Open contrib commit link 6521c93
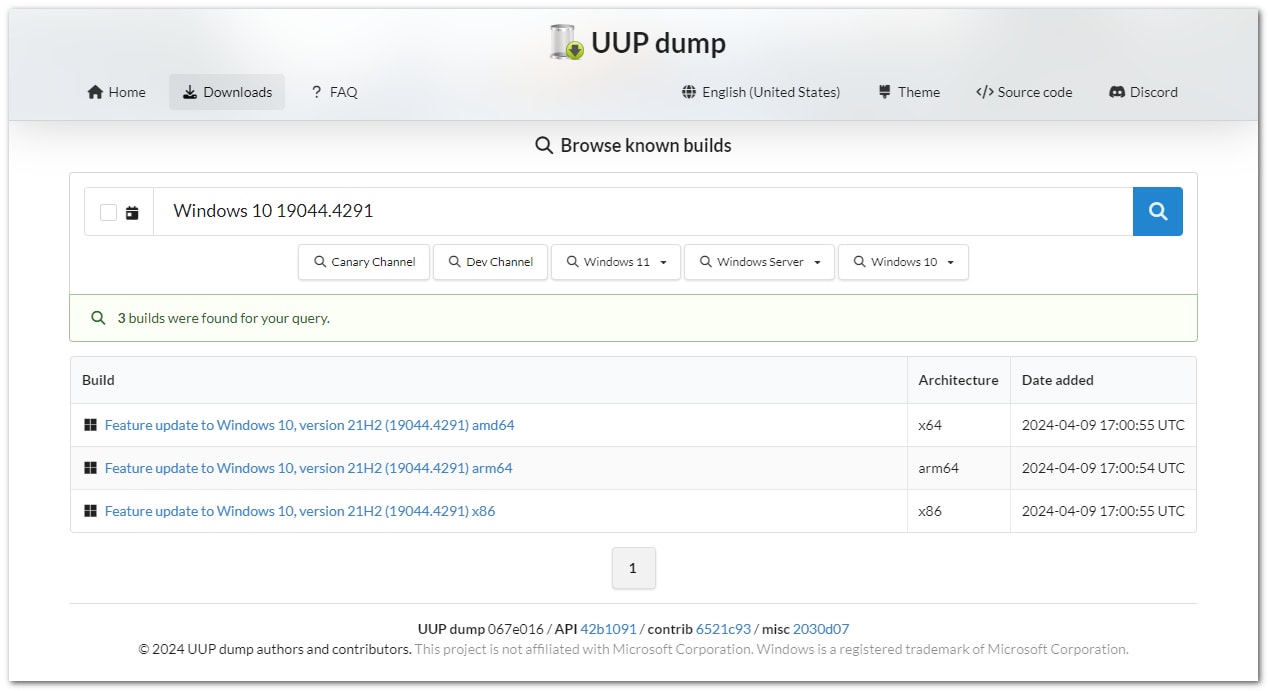 pos(723,629)
